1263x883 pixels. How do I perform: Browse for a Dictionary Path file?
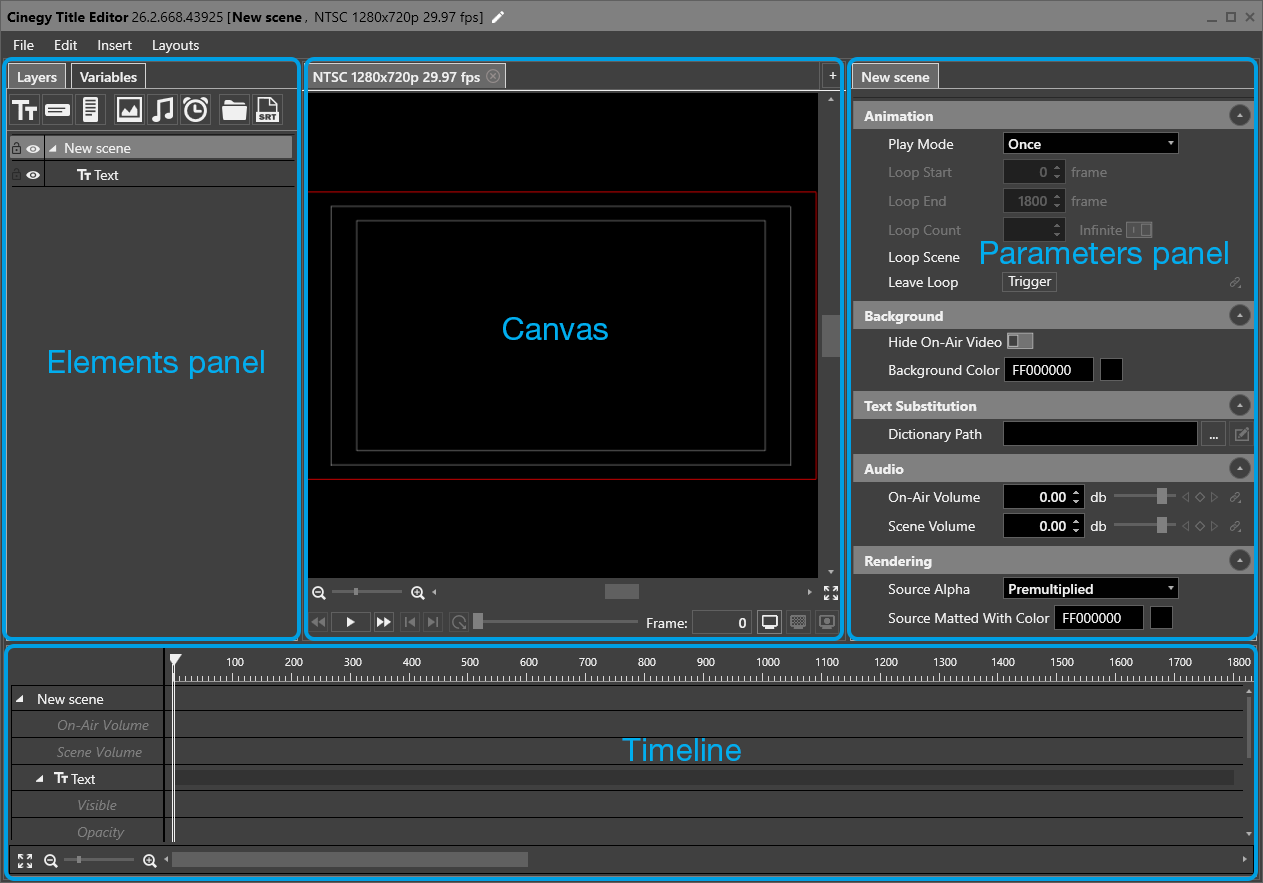click(1213, 434)
